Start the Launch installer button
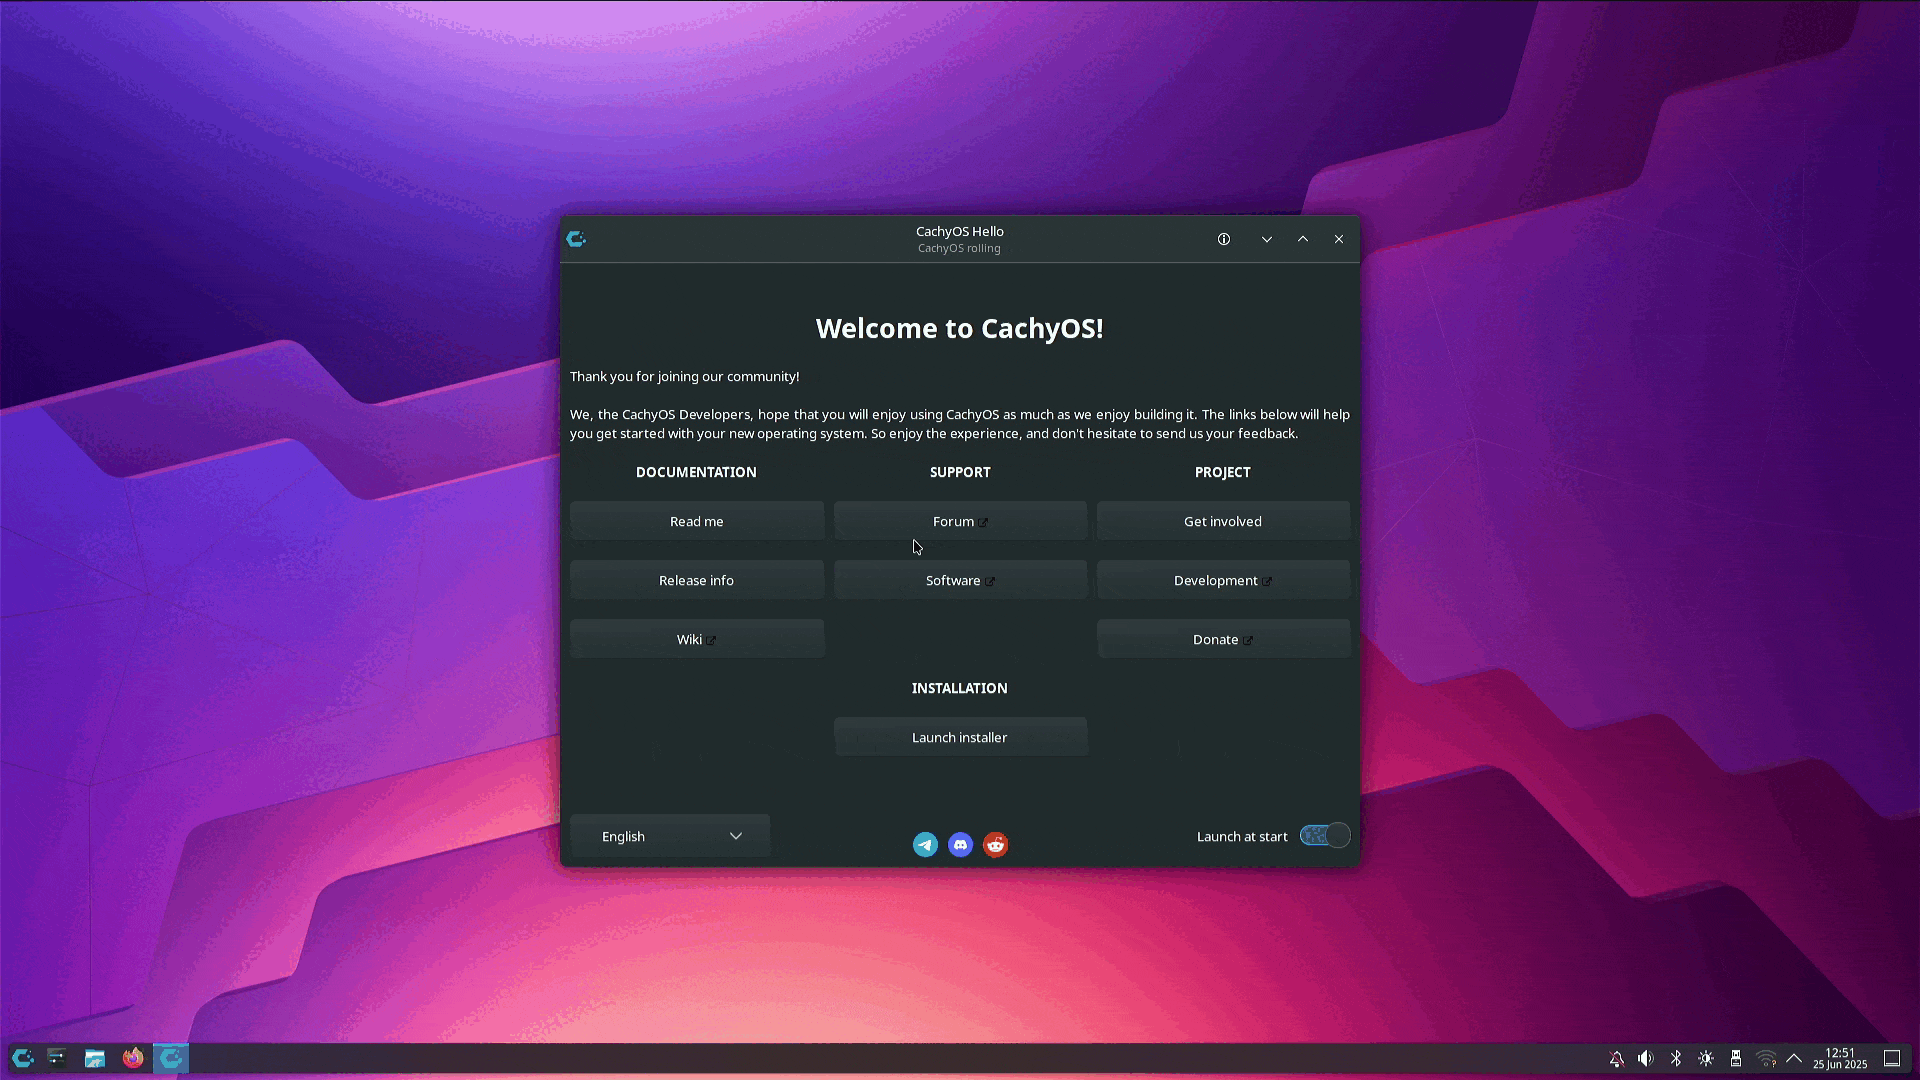Image resolution: width=1920 pixels, height=1080 pixels. pos(960,737)
